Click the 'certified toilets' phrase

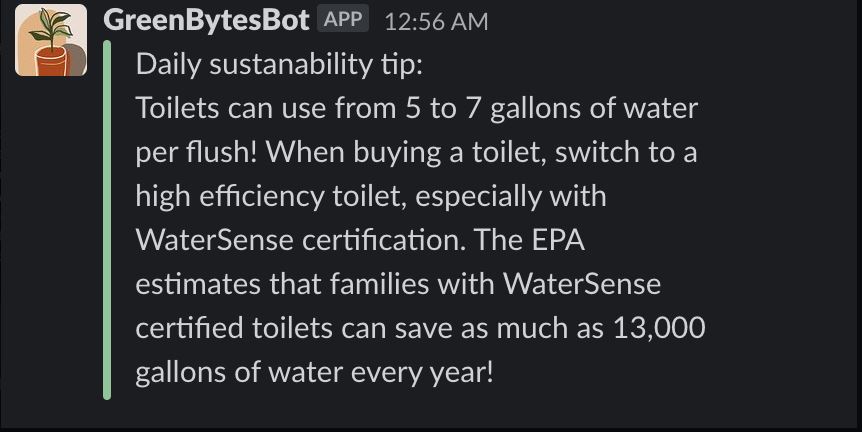(236, 328)
